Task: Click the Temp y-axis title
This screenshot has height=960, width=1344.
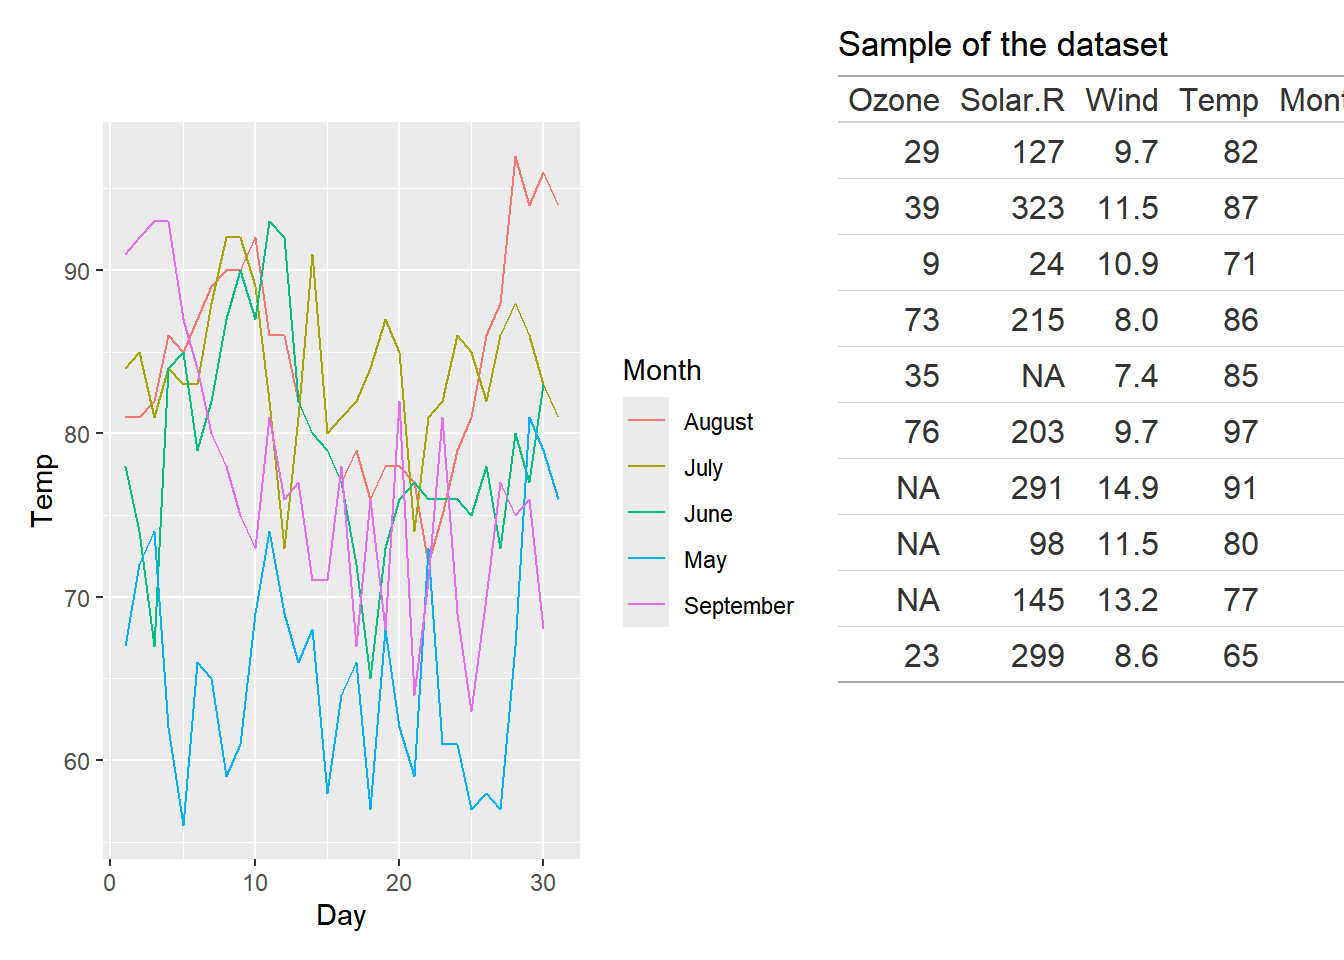Action: (42, 490)
